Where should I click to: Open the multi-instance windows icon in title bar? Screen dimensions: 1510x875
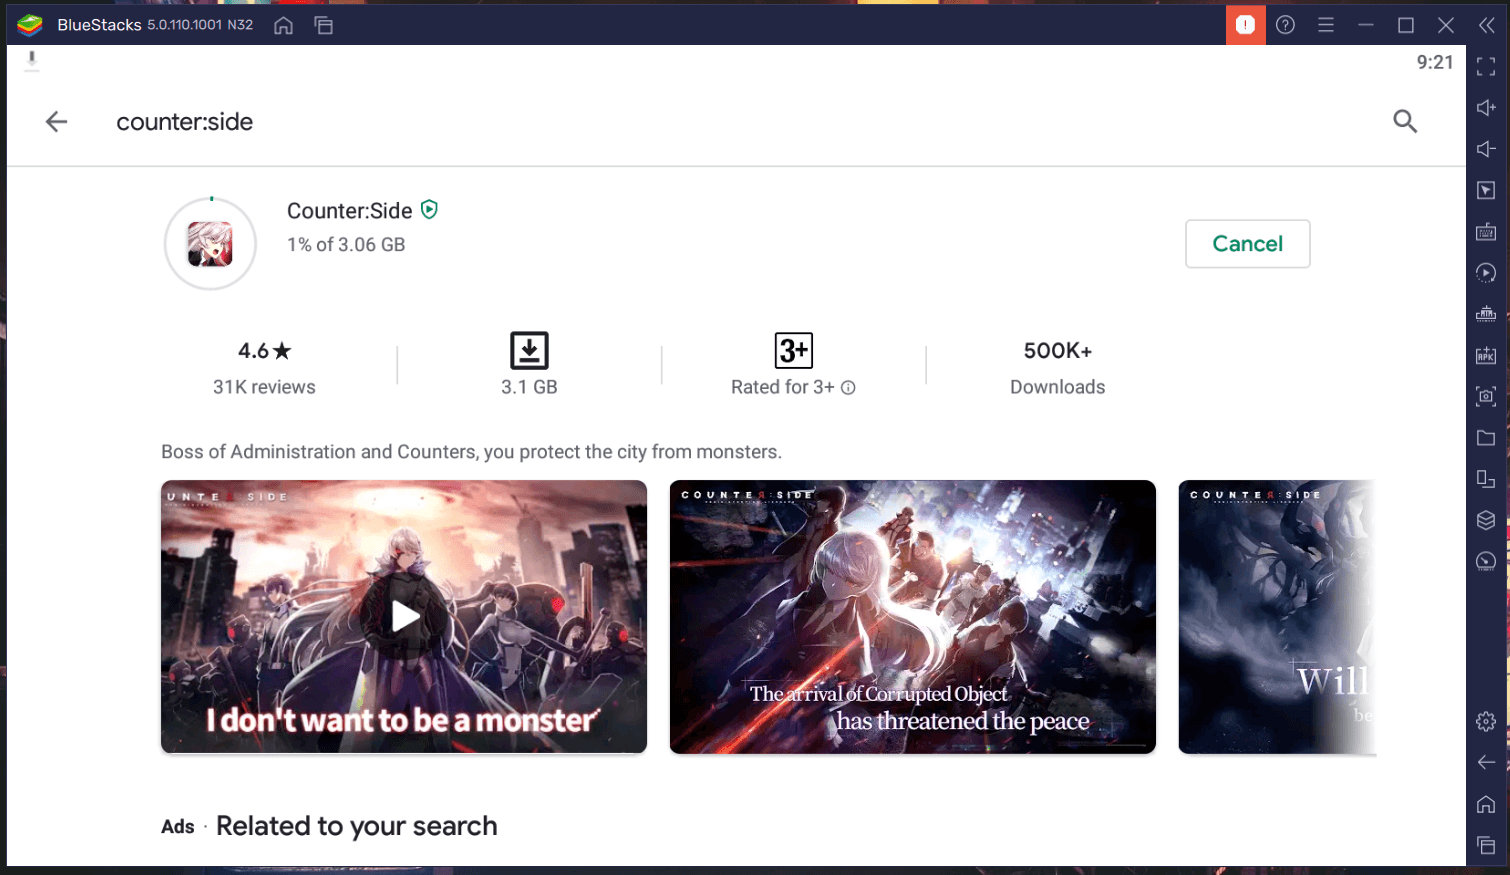323,25
